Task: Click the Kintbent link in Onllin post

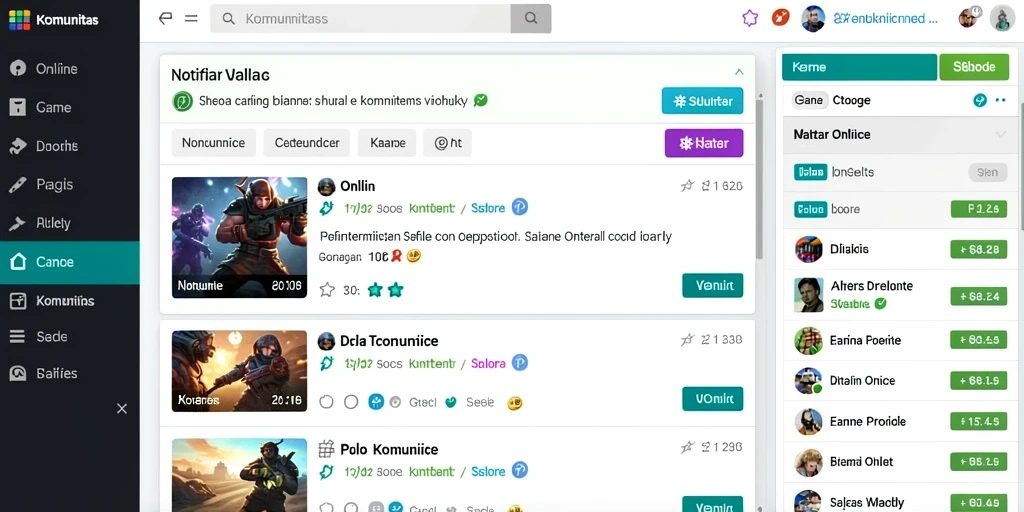Action: (431, 208)
